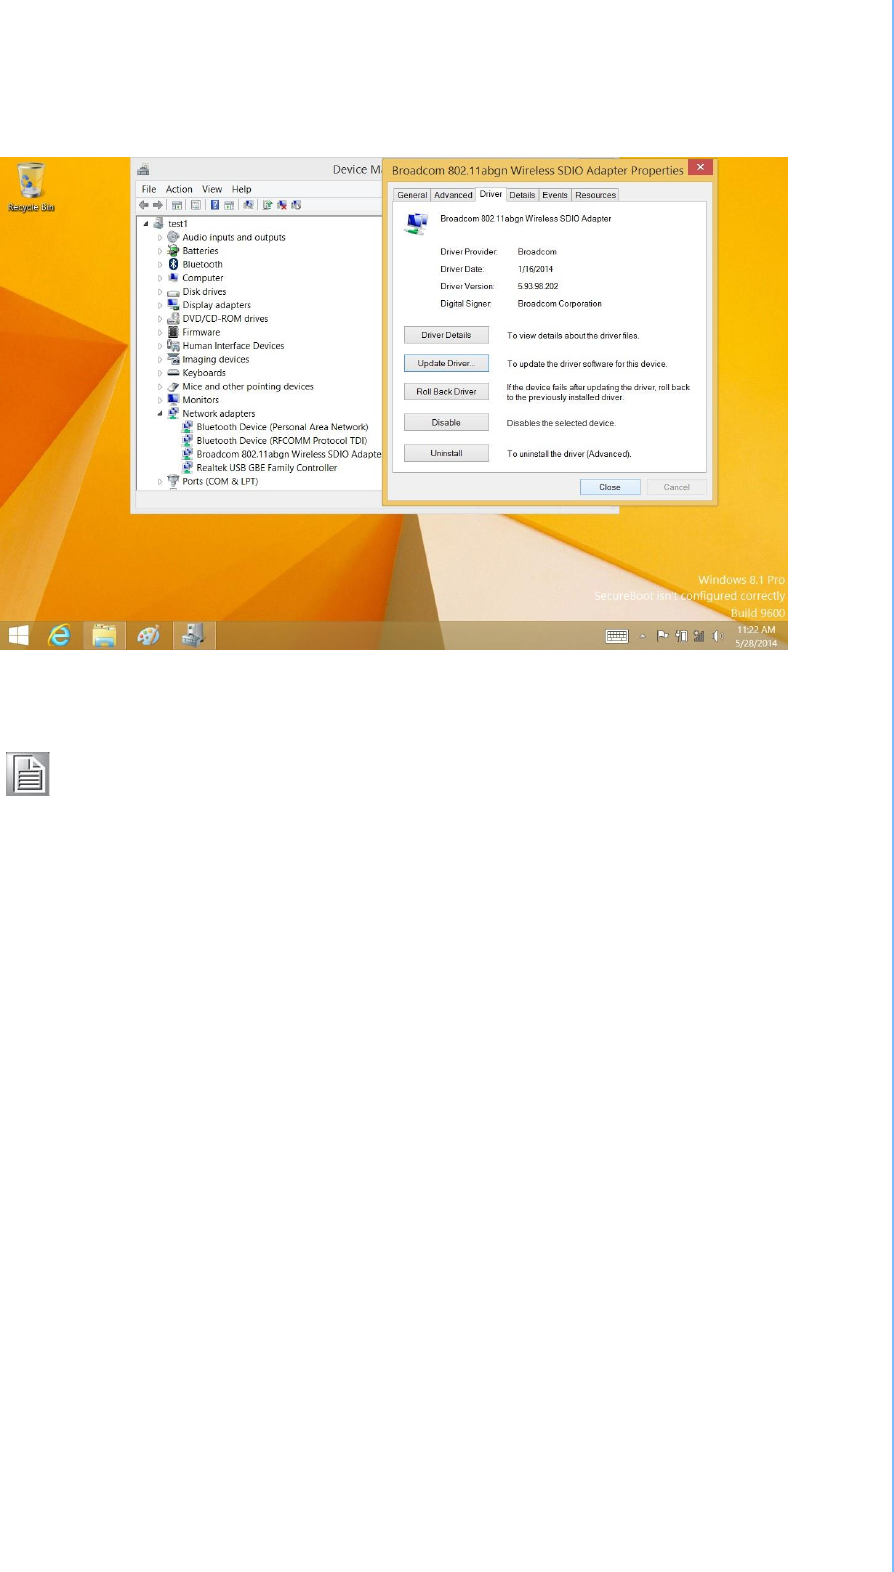
Task: Click the Scan for hardware changes toolbar icon
Action: point(248,205)
